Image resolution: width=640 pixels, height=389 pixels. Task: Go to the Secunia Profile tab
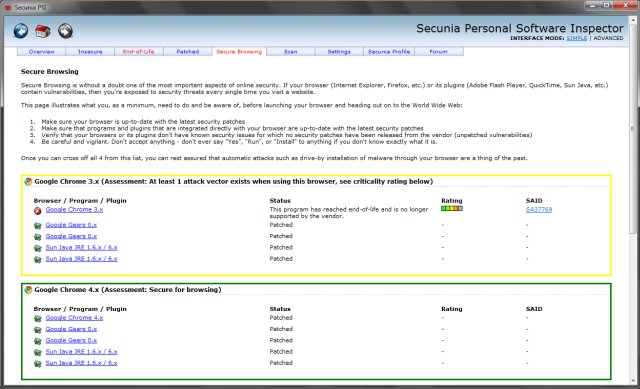point(389,52)
